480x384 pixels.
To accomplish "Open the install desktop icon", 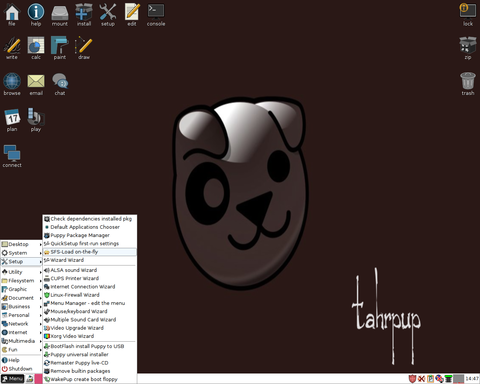I will pyautogui.click(x=84, y=14).
